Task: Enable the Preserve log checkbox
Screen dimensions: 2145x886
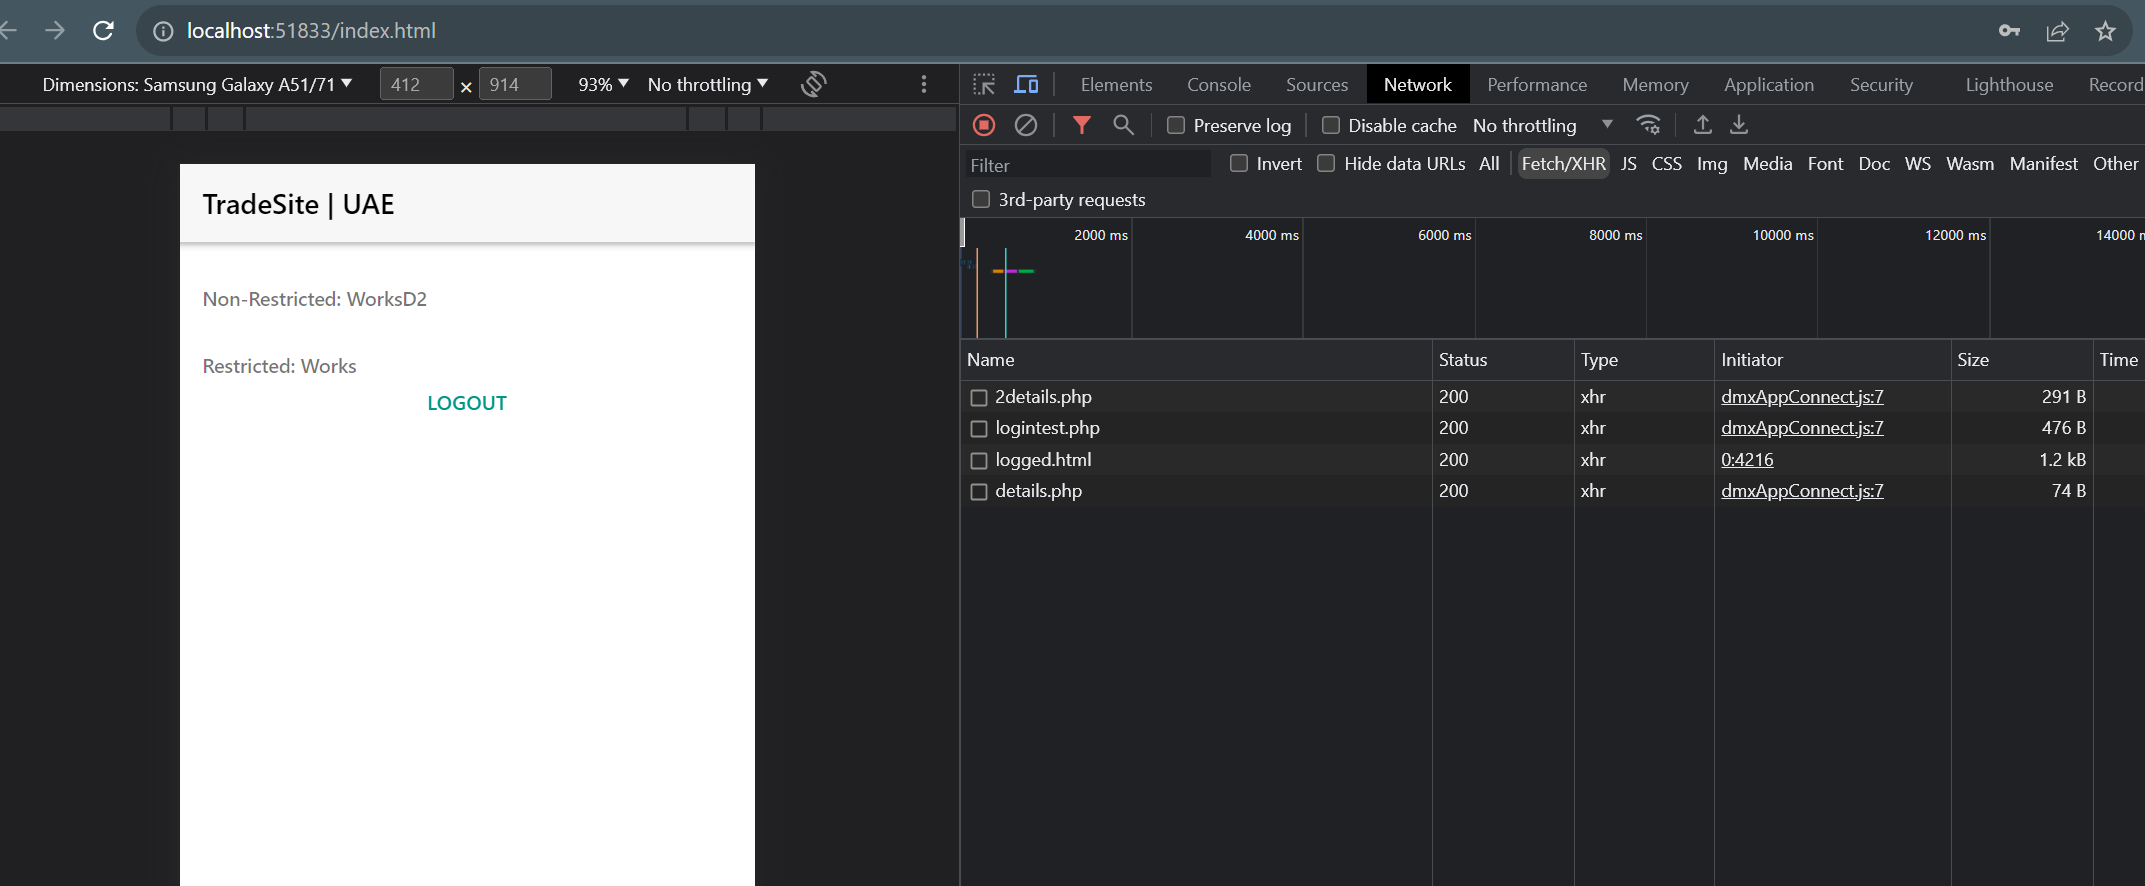Action: coord(1176,125)
